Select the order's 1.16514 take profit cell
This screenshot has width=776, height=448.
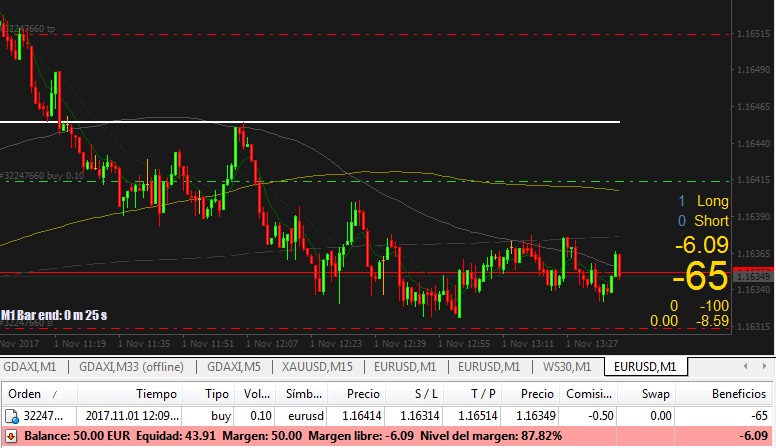(488, 415)
